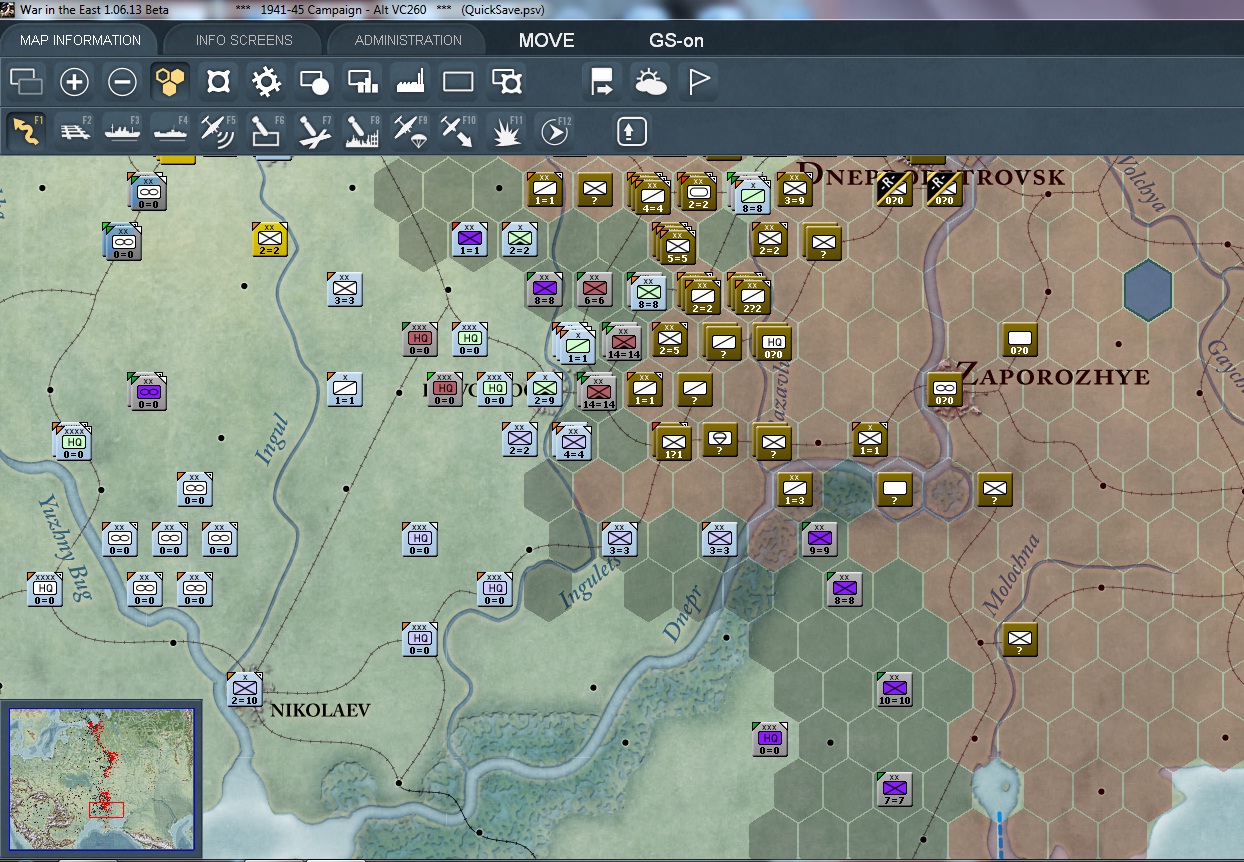This screenshot has height=862, width=1244.
Task: Zoom in the map with plus icon
Action: [x=75, y=82]
